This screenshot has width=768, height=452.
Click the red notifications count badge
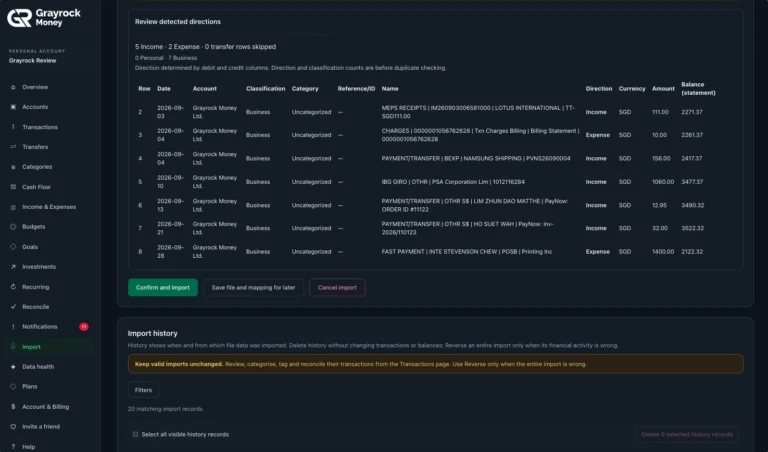84,327
